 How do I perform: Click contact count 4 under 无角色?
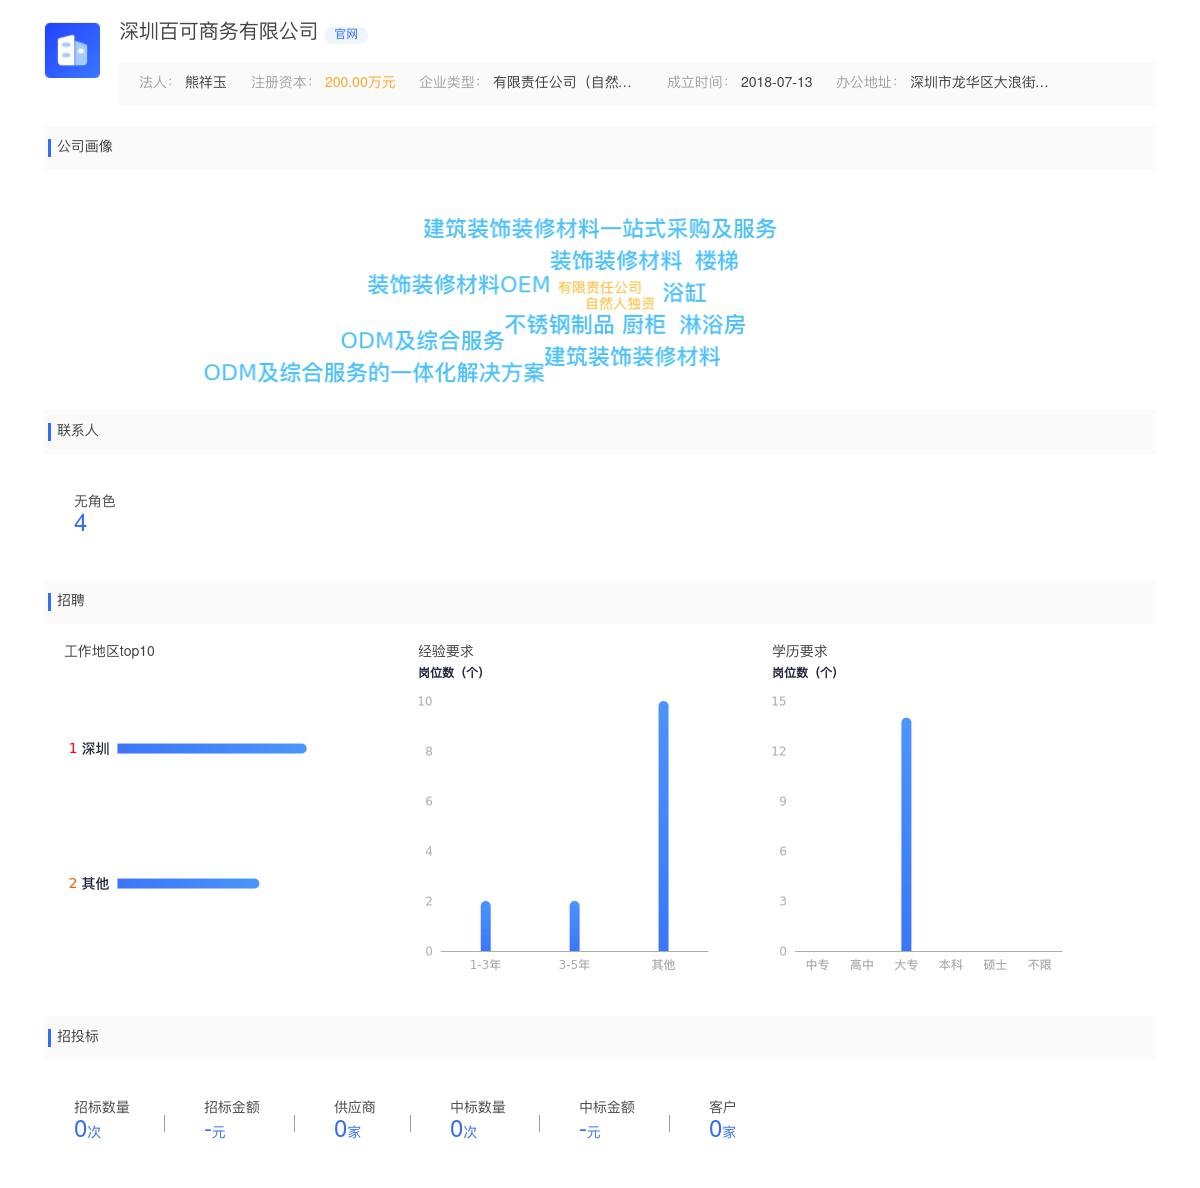(80, 523)
